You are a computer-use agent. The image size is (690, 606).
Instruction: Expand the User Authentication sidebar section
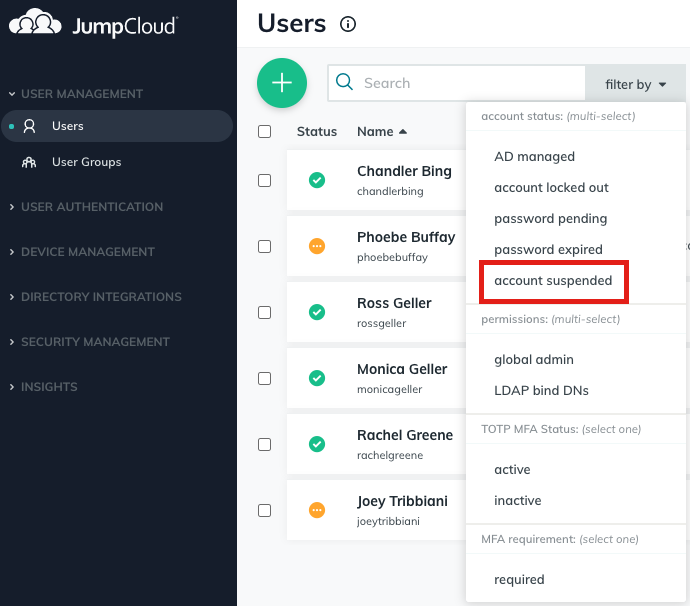92,207
